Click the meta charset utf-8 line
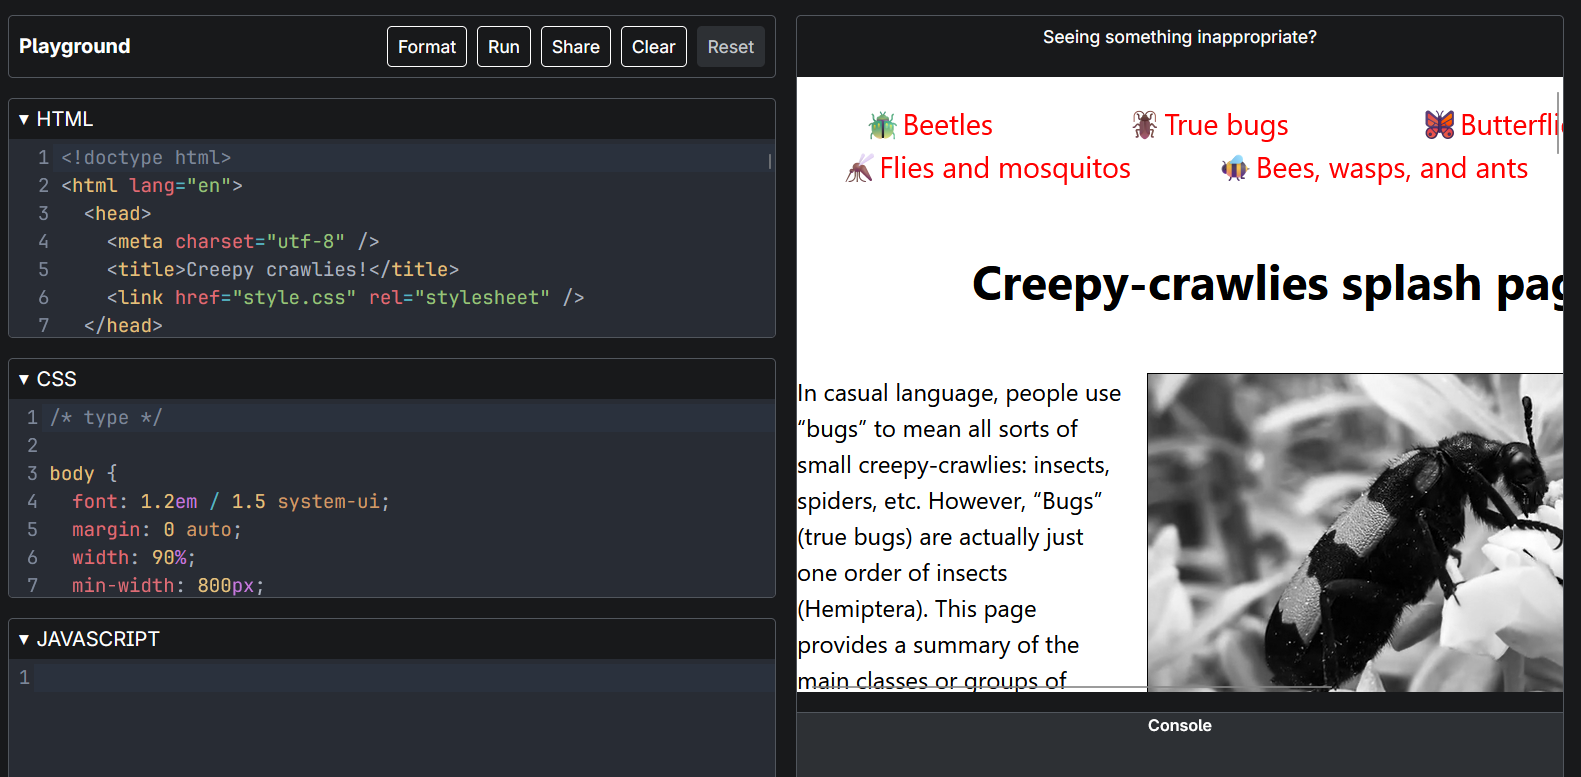 pyautogui.click(x=243, y=241)
